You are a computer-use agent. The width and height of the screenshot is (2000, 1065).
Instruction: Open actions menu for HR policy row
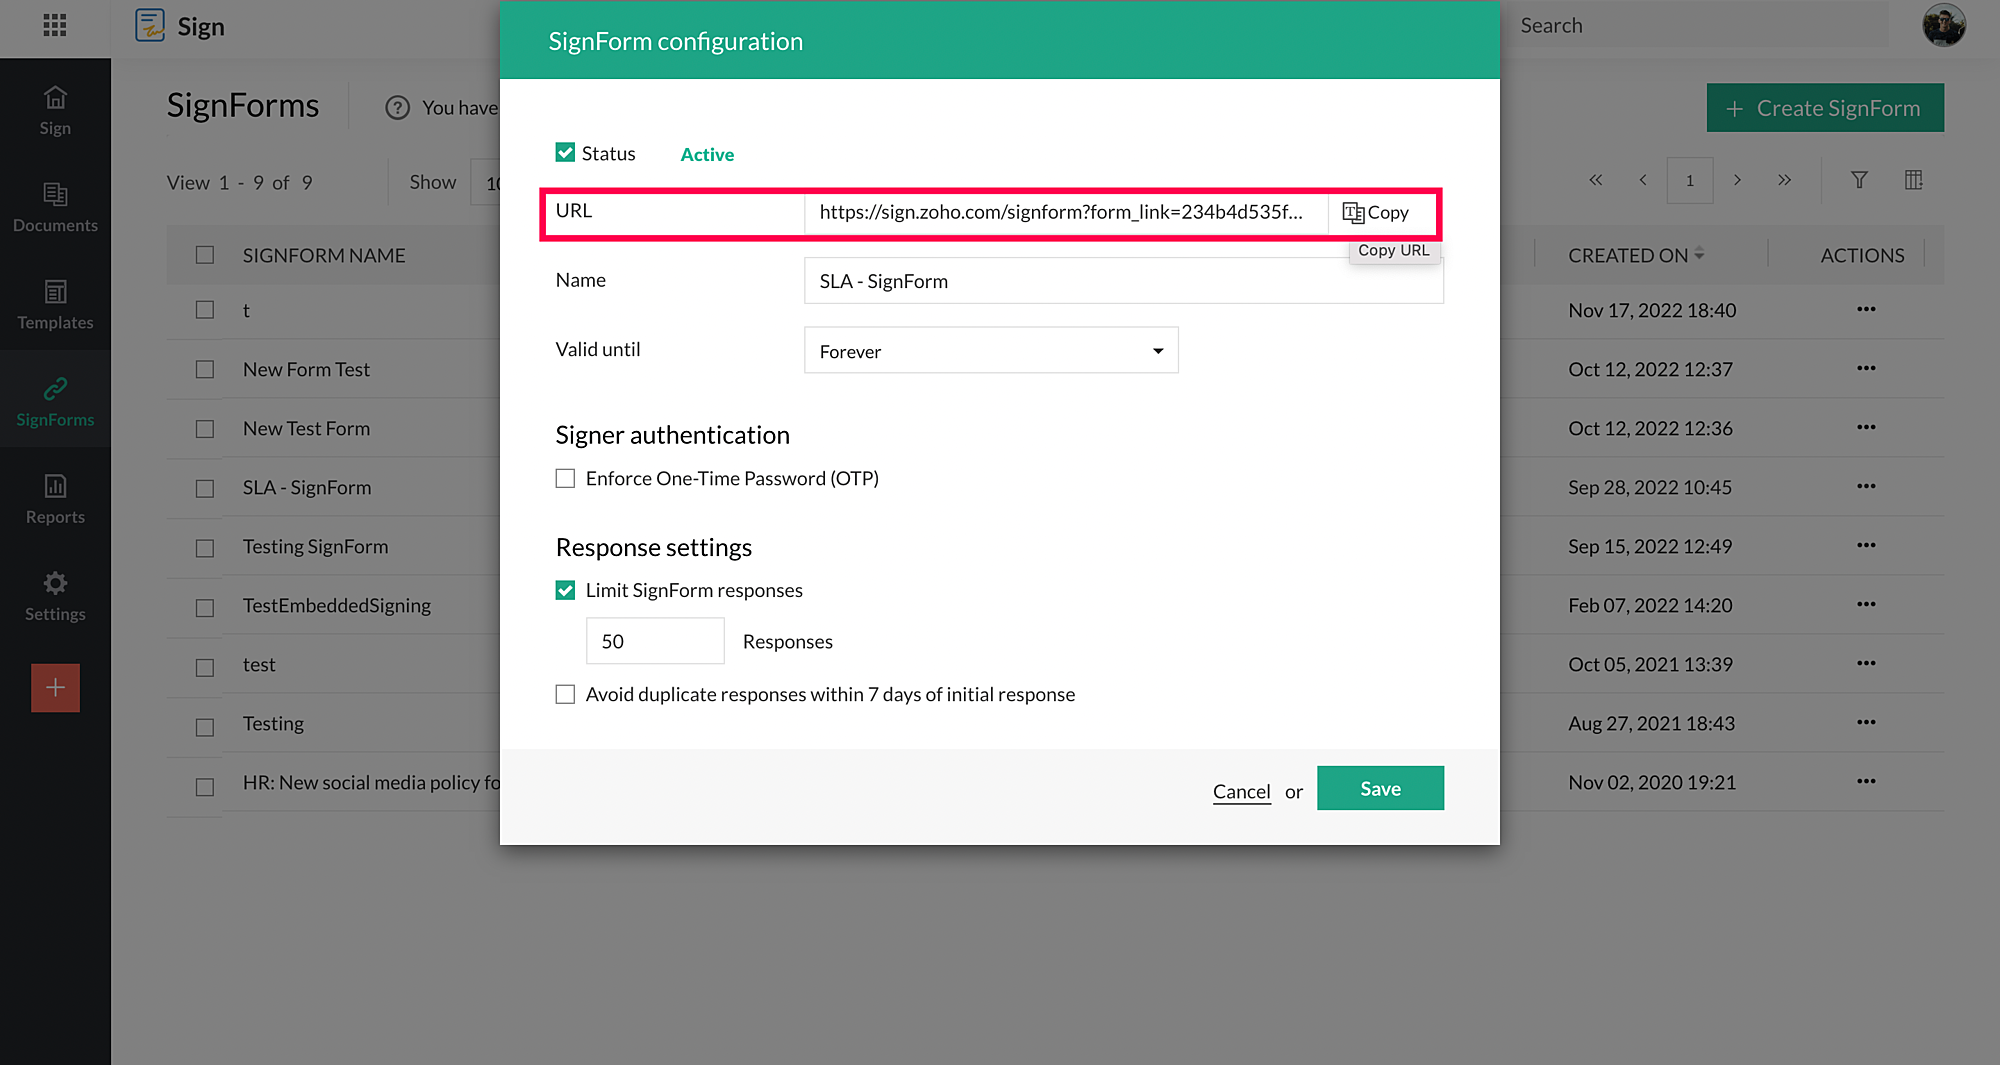[x=1866, y=781]
